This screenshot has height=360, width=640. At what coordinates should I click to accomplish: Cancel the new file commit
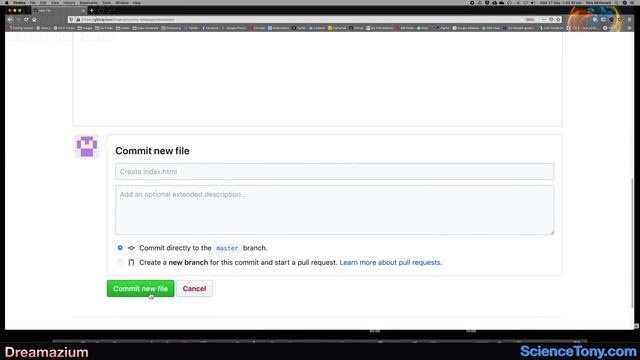click(x=194, y=289)
